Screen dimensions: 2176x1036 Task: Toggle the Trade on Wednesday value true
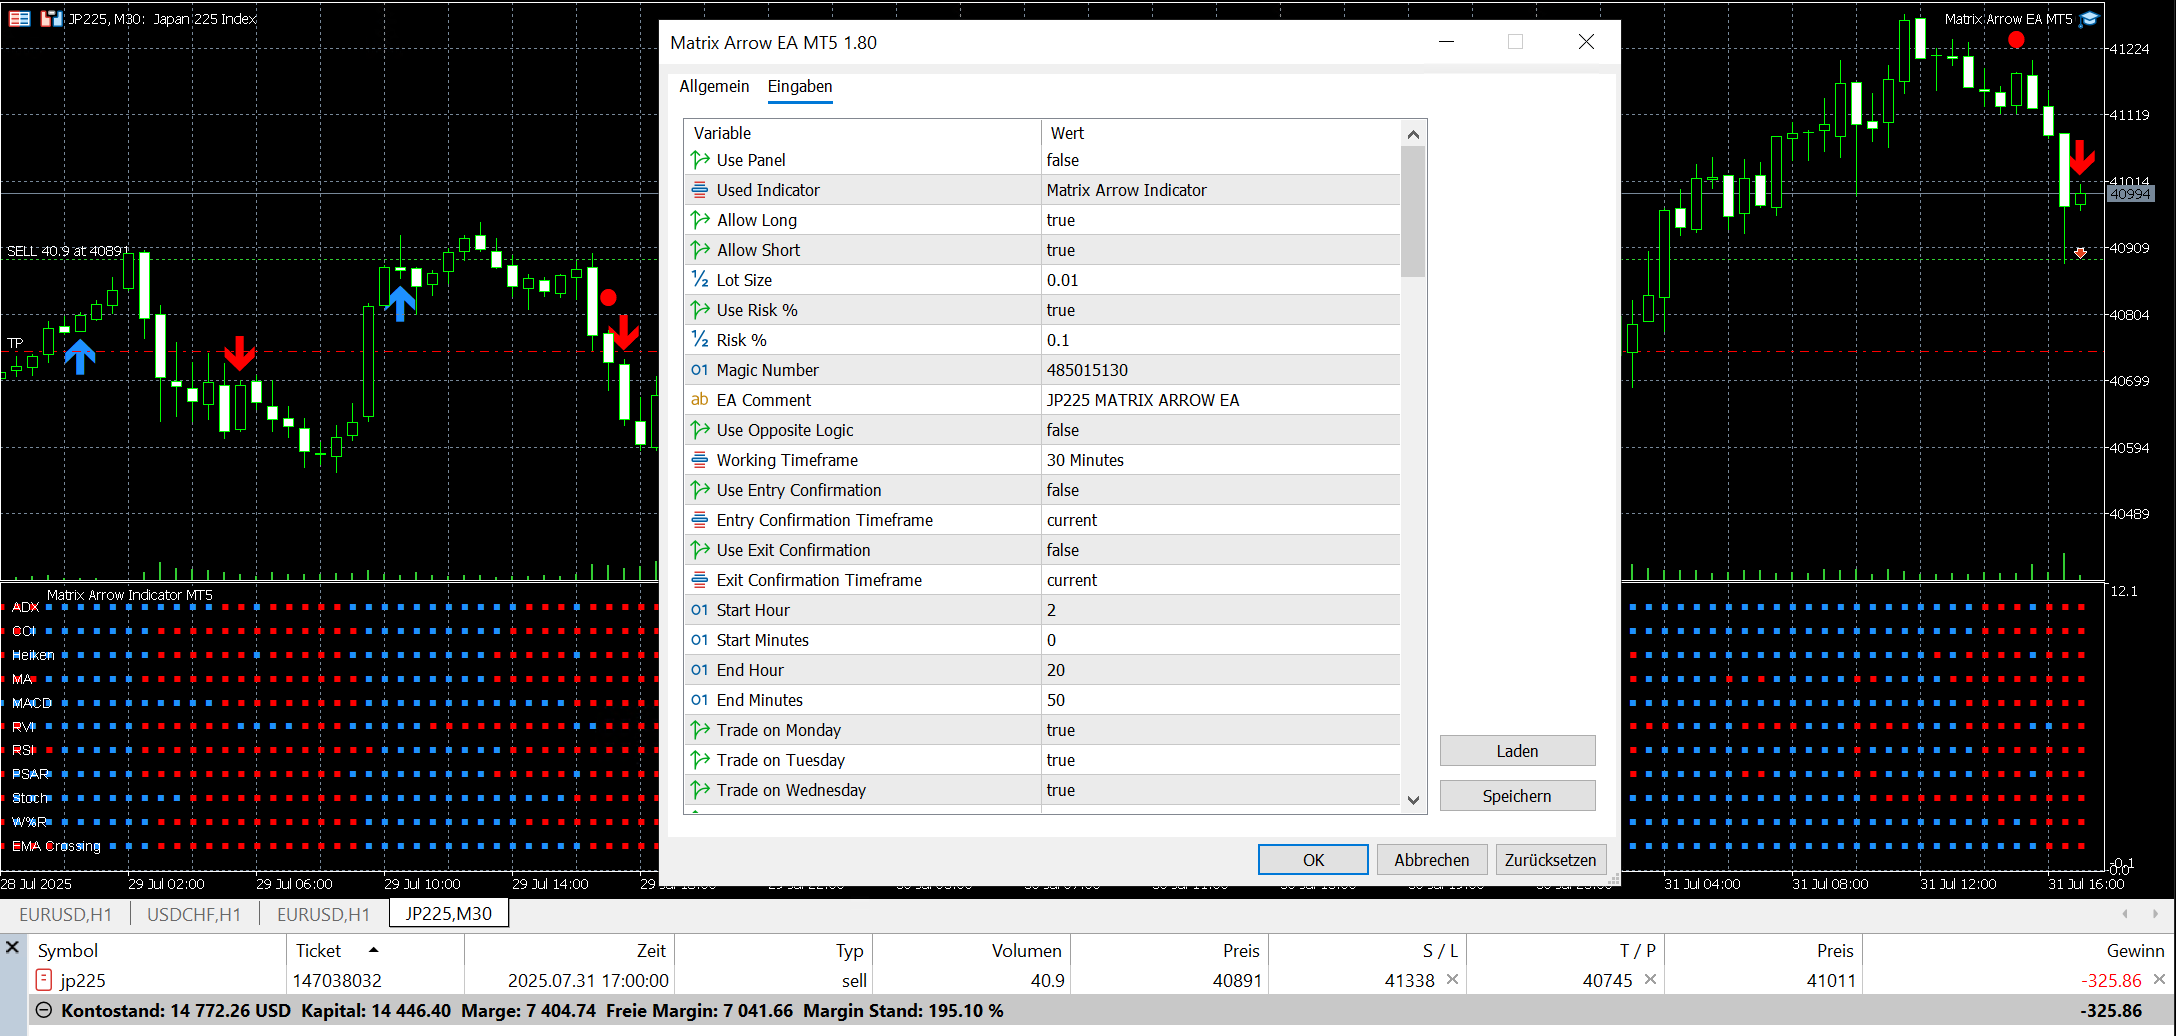coord(1221,790)
